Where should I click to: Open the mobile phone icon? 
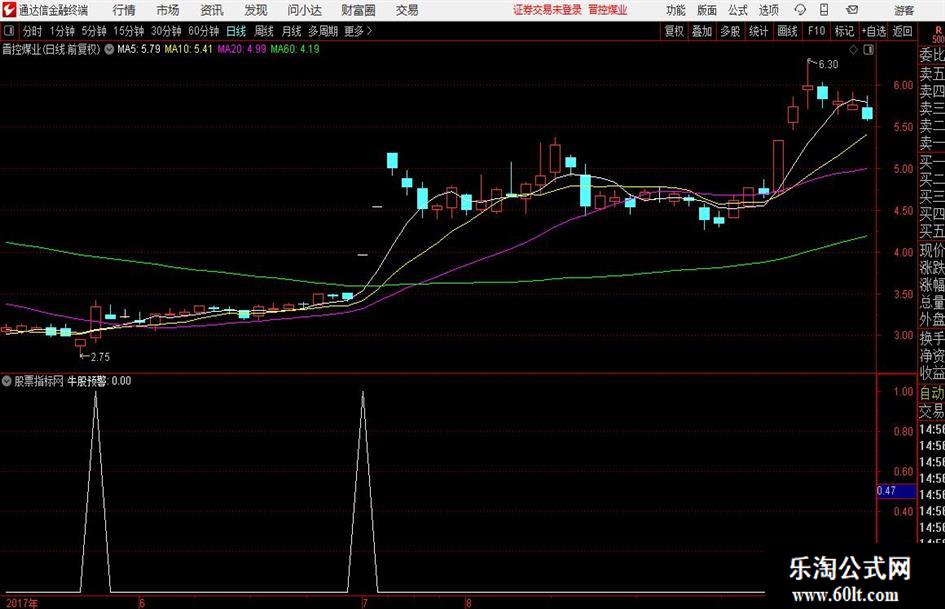(x=824, y=10)
